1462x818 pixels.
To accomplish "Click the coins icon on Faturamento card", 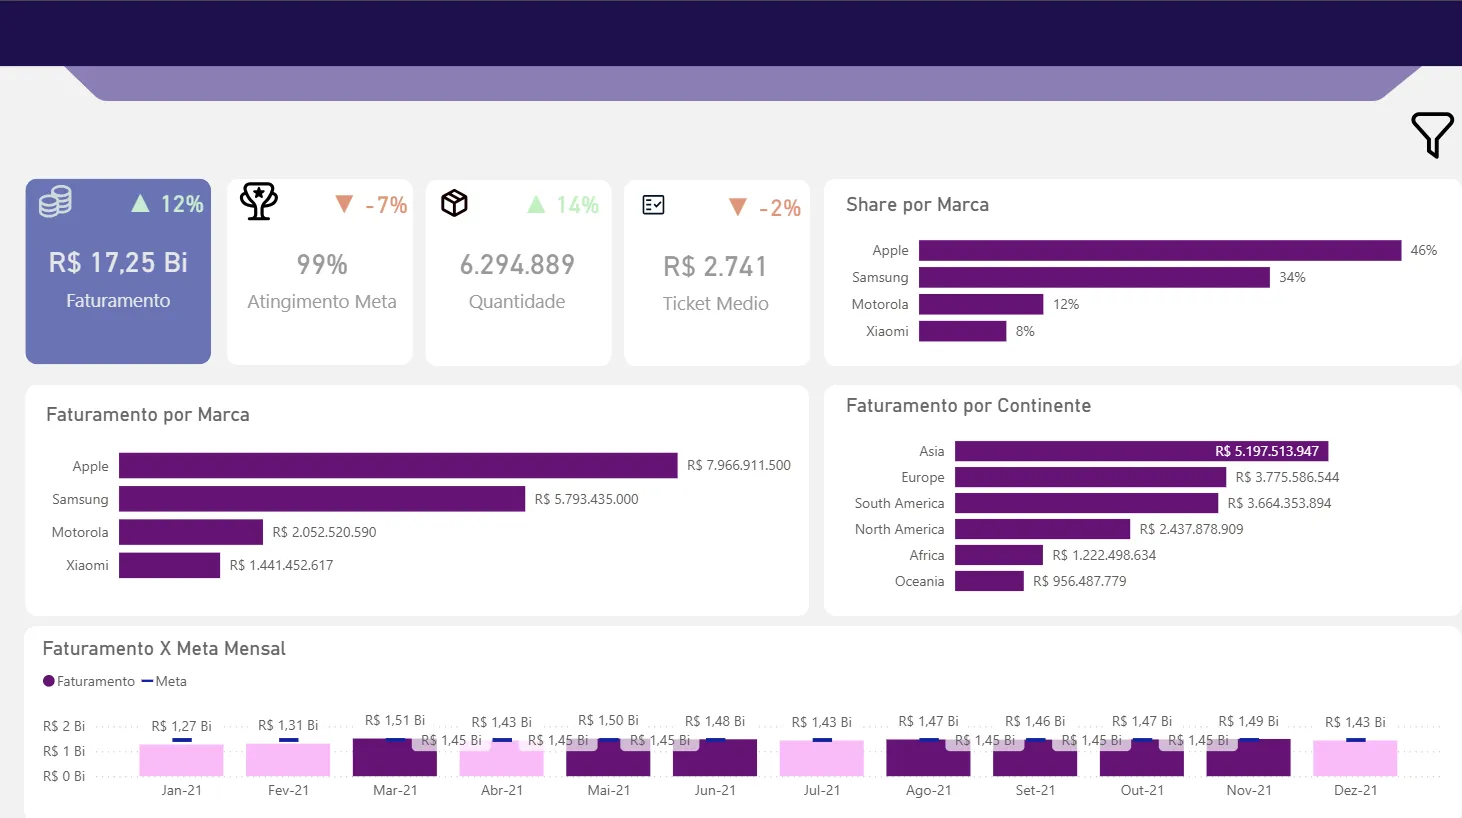I will [55, 201].
